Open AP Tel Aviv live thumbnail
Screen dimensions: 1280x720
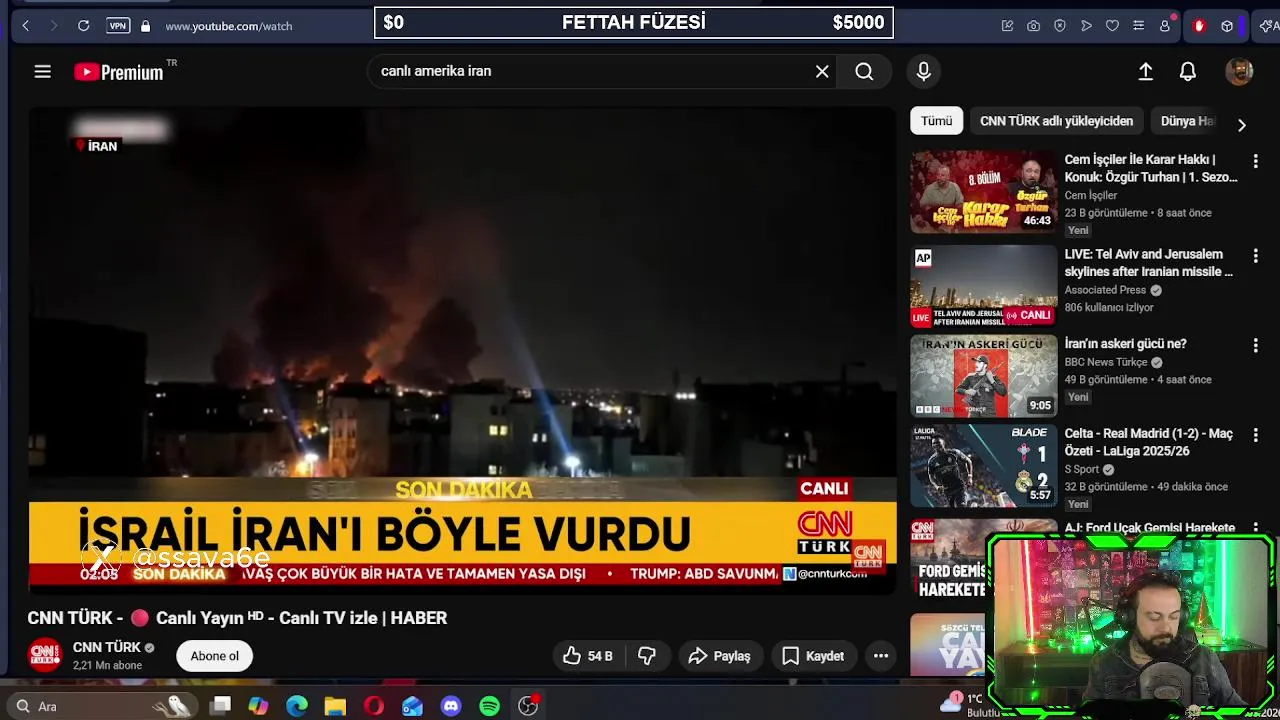(983, 286)
